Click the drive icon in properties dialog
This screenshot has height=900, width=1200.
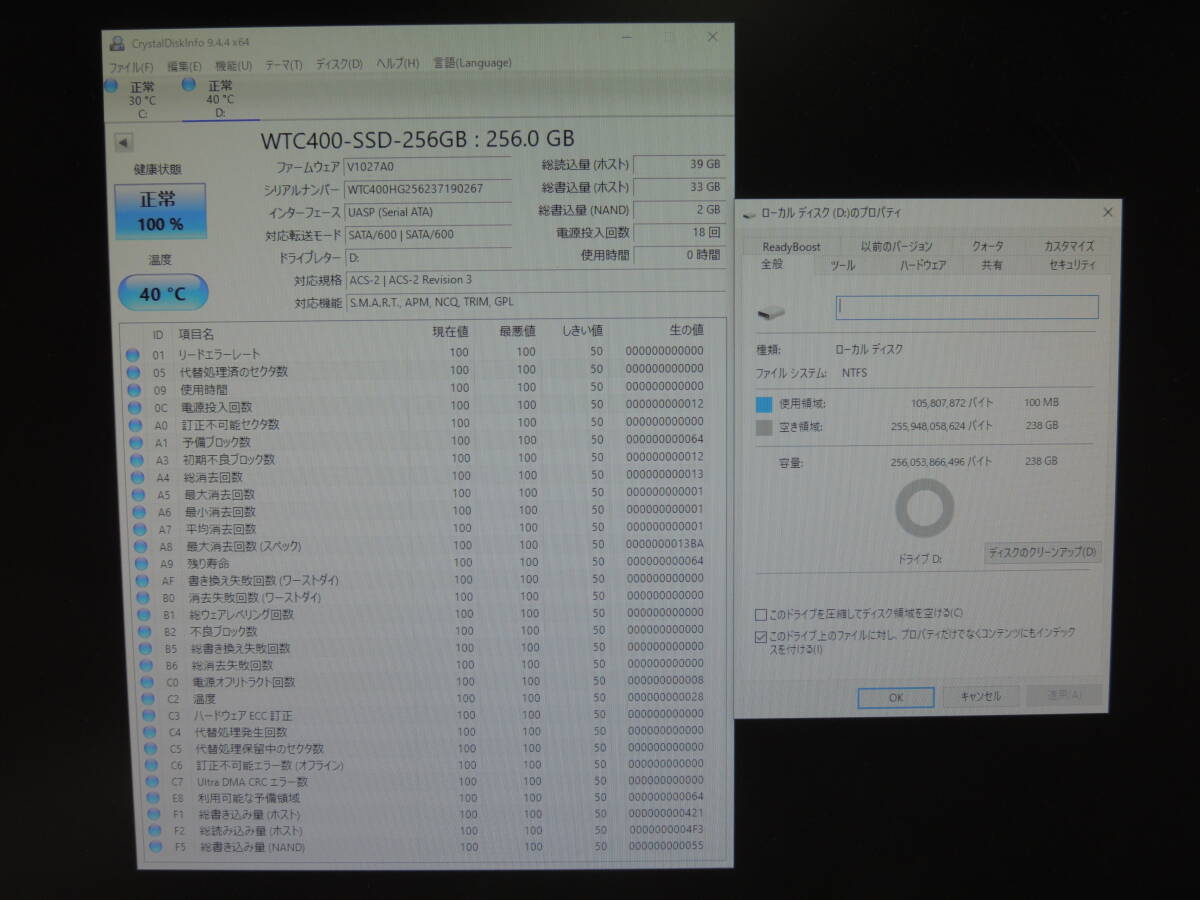coord(771,312)
